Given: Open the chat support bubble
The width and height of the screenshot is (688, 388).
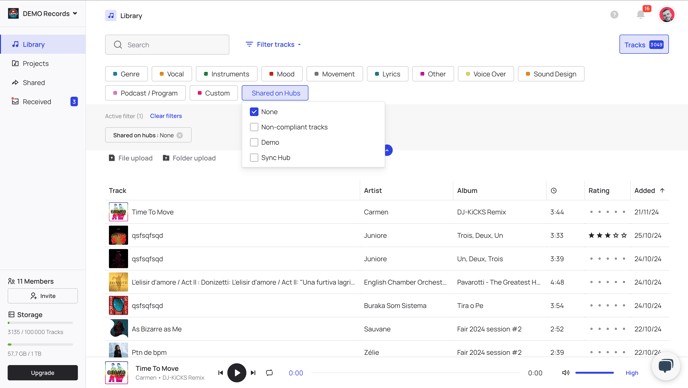Looking at the screenshot, I should 666,365.
